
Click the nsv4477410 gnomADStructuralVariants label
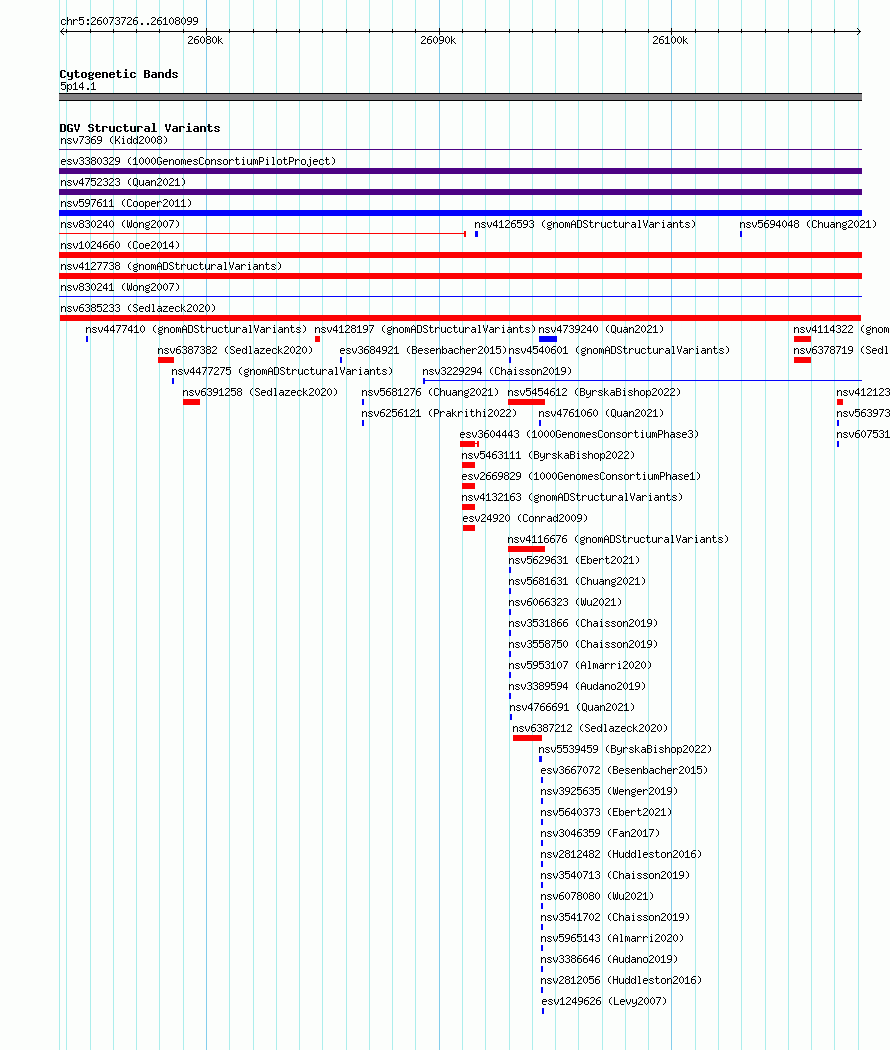coord(196,329)
